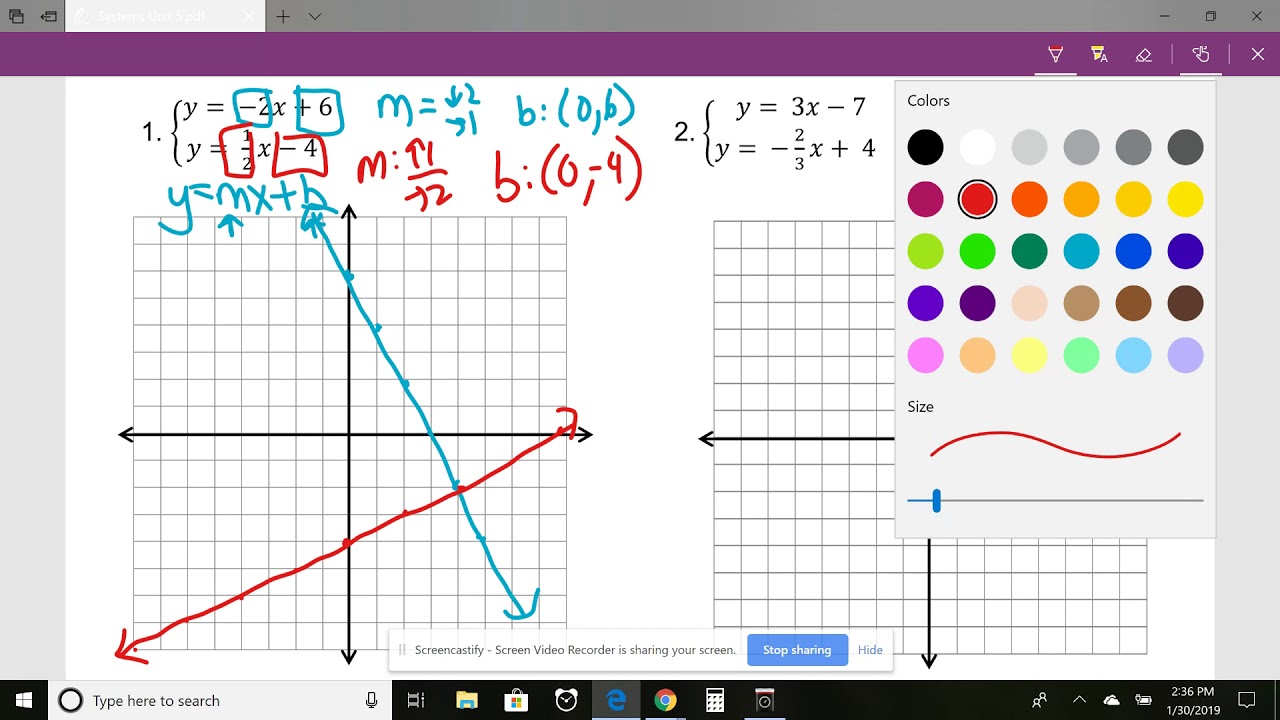This screenshot has height=720, width=1280.
Task: Open the Calculator taskbar icon
Action: (x=715, y=700)
